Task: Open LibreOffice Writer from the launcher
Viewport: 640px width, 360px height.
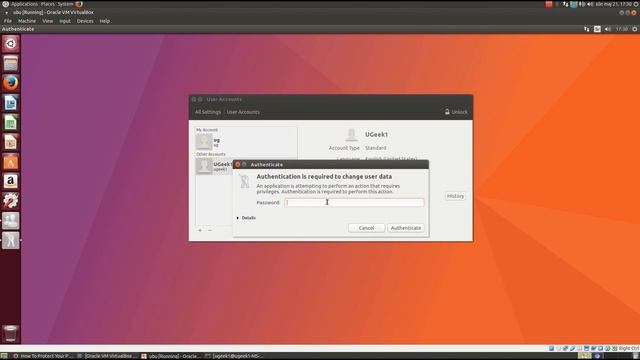Action: tap(11, 103)
